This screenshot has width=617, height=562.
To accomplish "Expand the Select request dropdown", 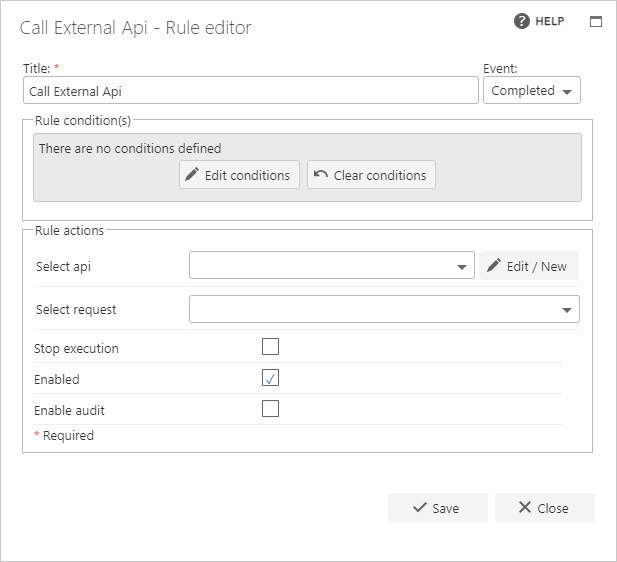I will coord(384,309).
